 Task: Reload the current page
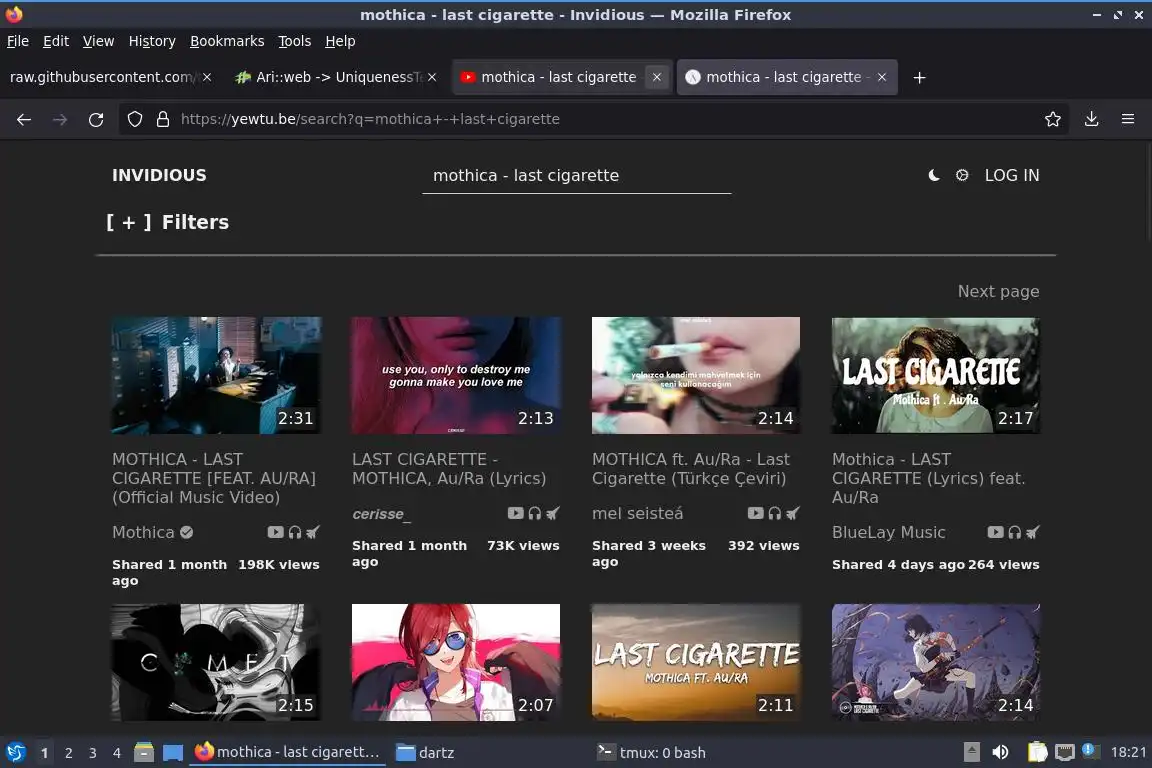coord(96,119)
